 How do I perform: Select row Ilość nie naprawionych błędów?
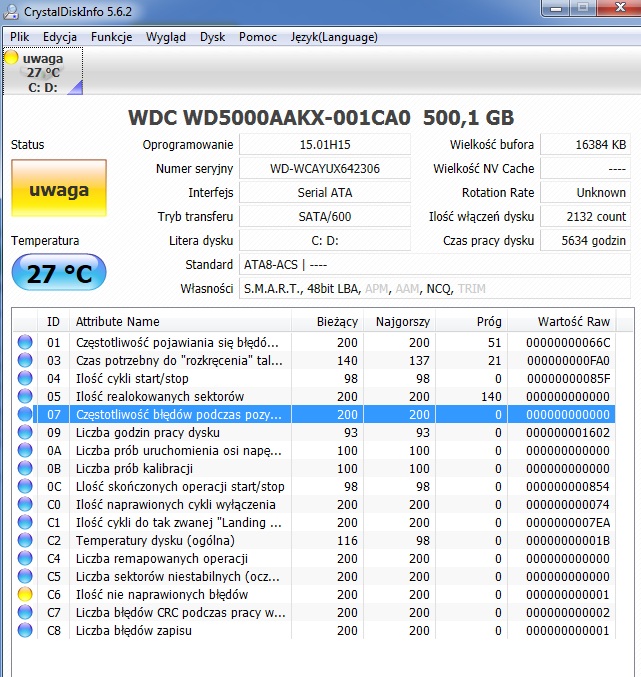coord(314,595)
